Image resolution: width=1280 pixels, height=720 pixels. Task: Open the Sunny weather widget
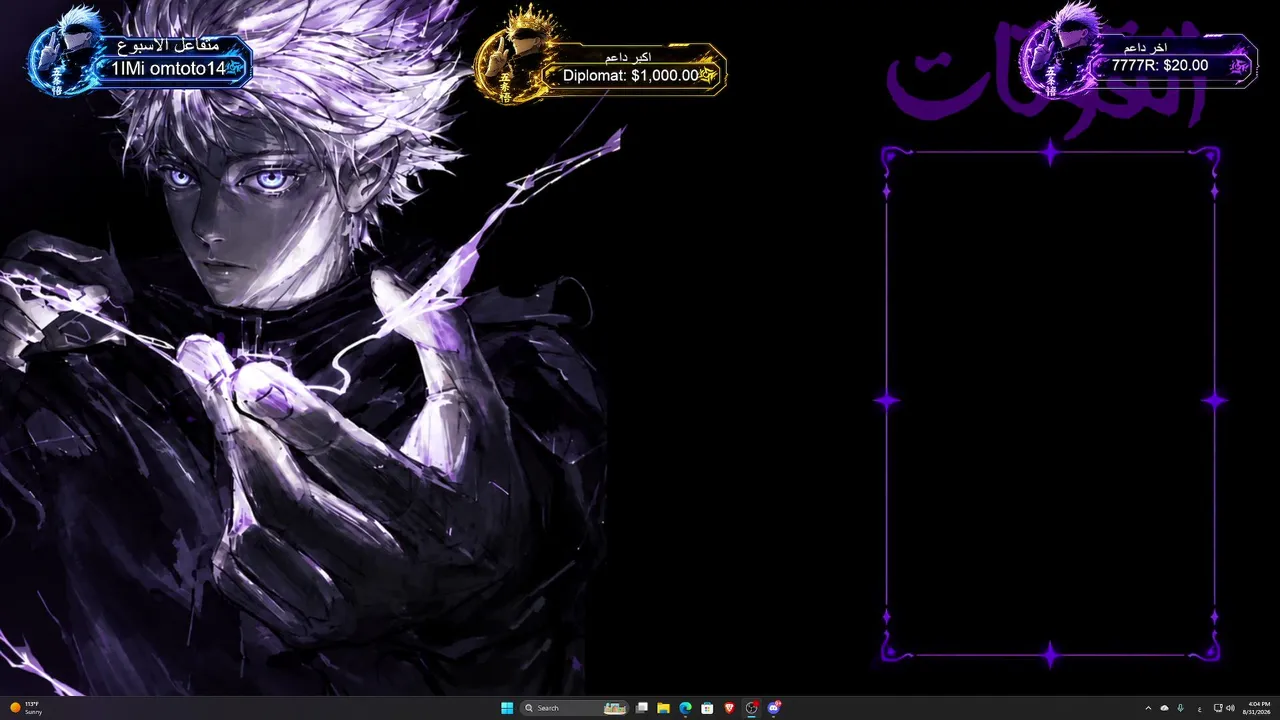(x=27, y=708)
